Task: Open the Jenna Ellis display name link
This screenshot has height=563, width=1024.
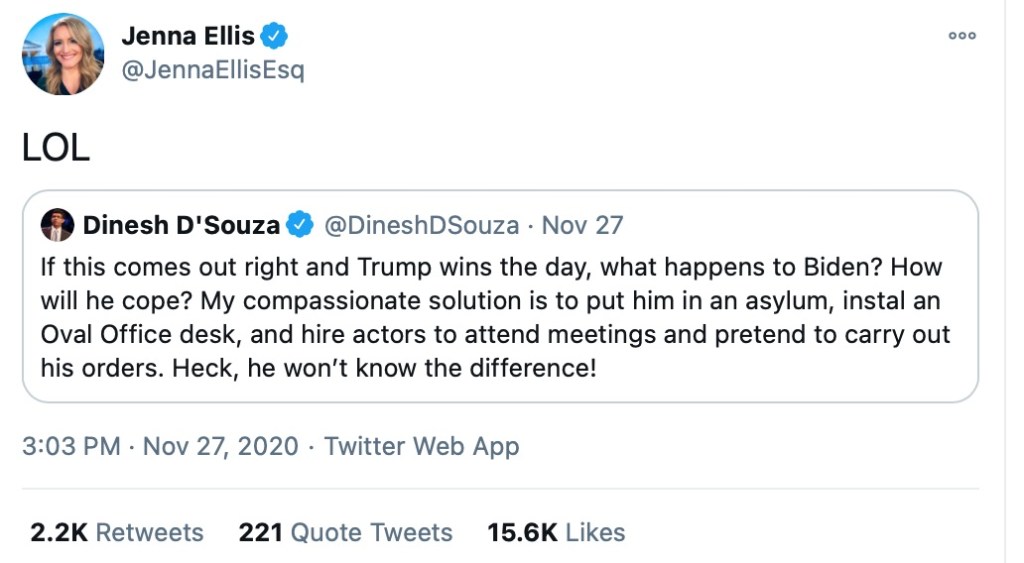Action: click(187, 36)
